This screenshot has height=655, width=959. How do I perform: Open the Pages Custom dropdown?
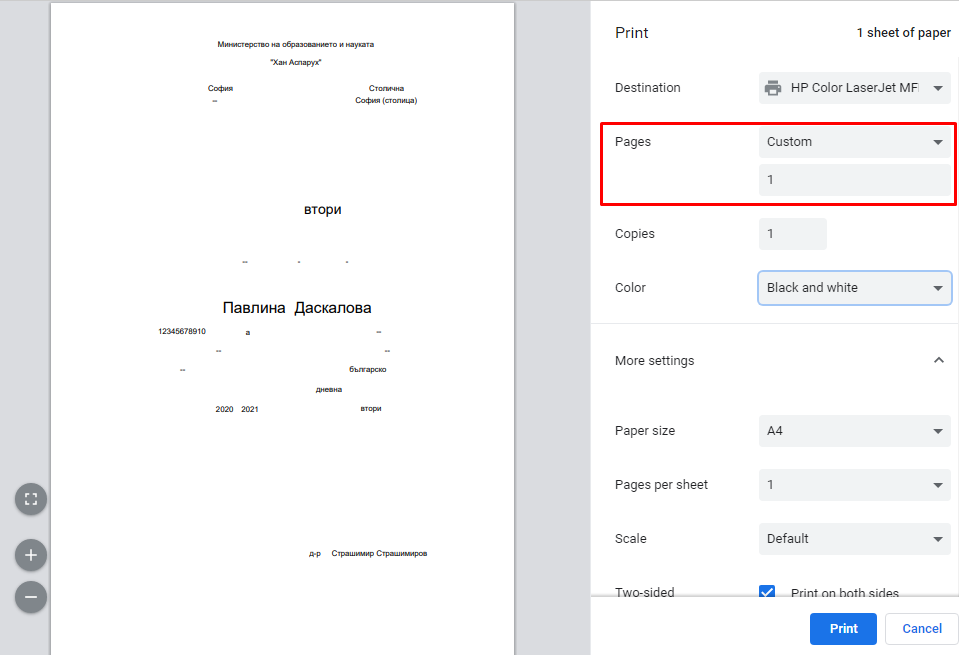coord(854,142)
